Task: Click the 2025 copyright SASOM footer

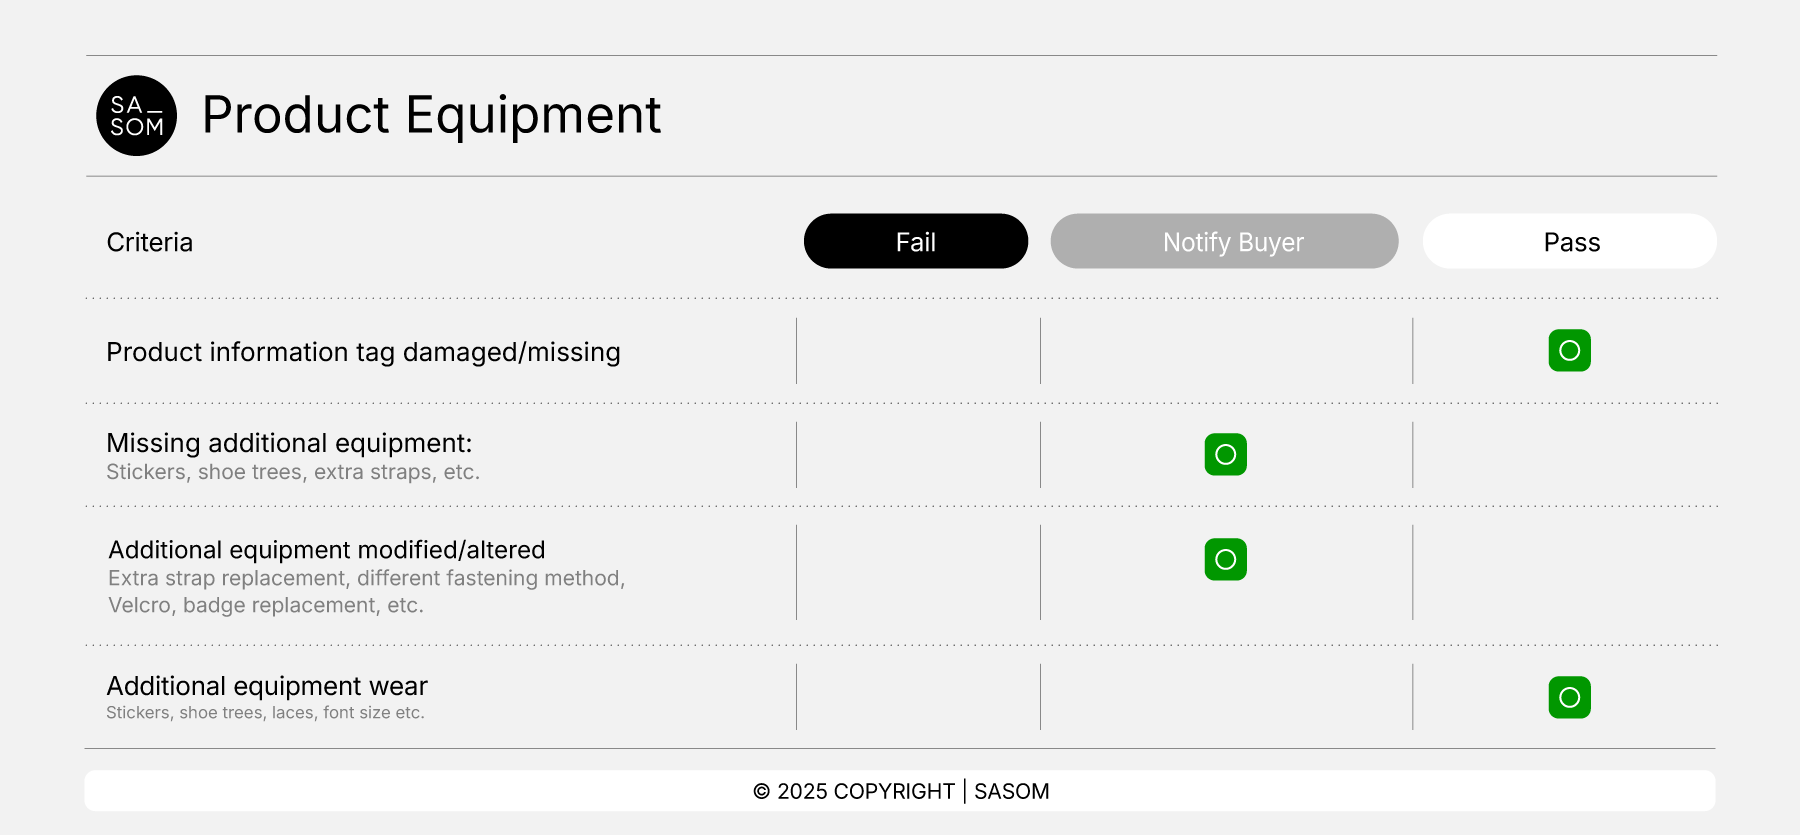Action: coord(900,791)
